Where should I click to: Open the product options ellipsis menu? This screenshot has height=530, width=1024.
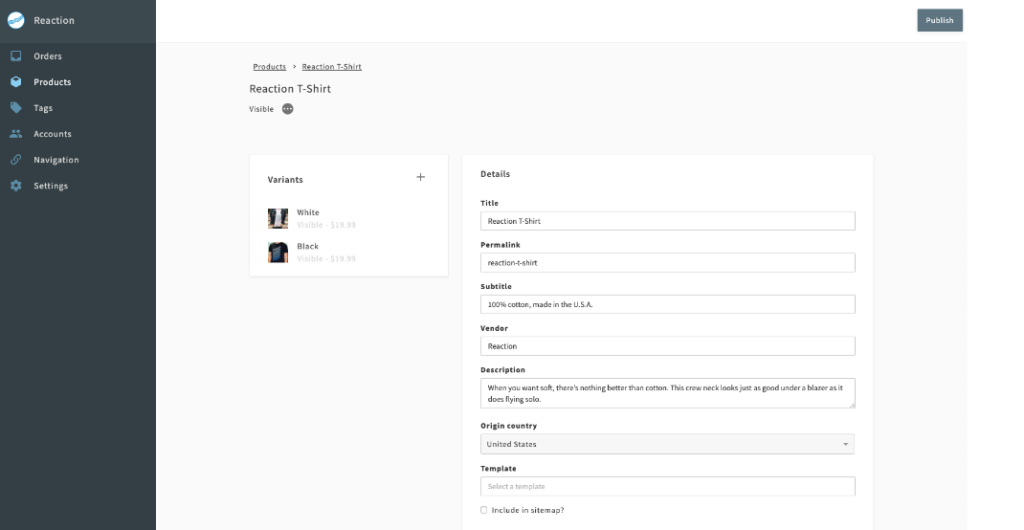[287, 109]
